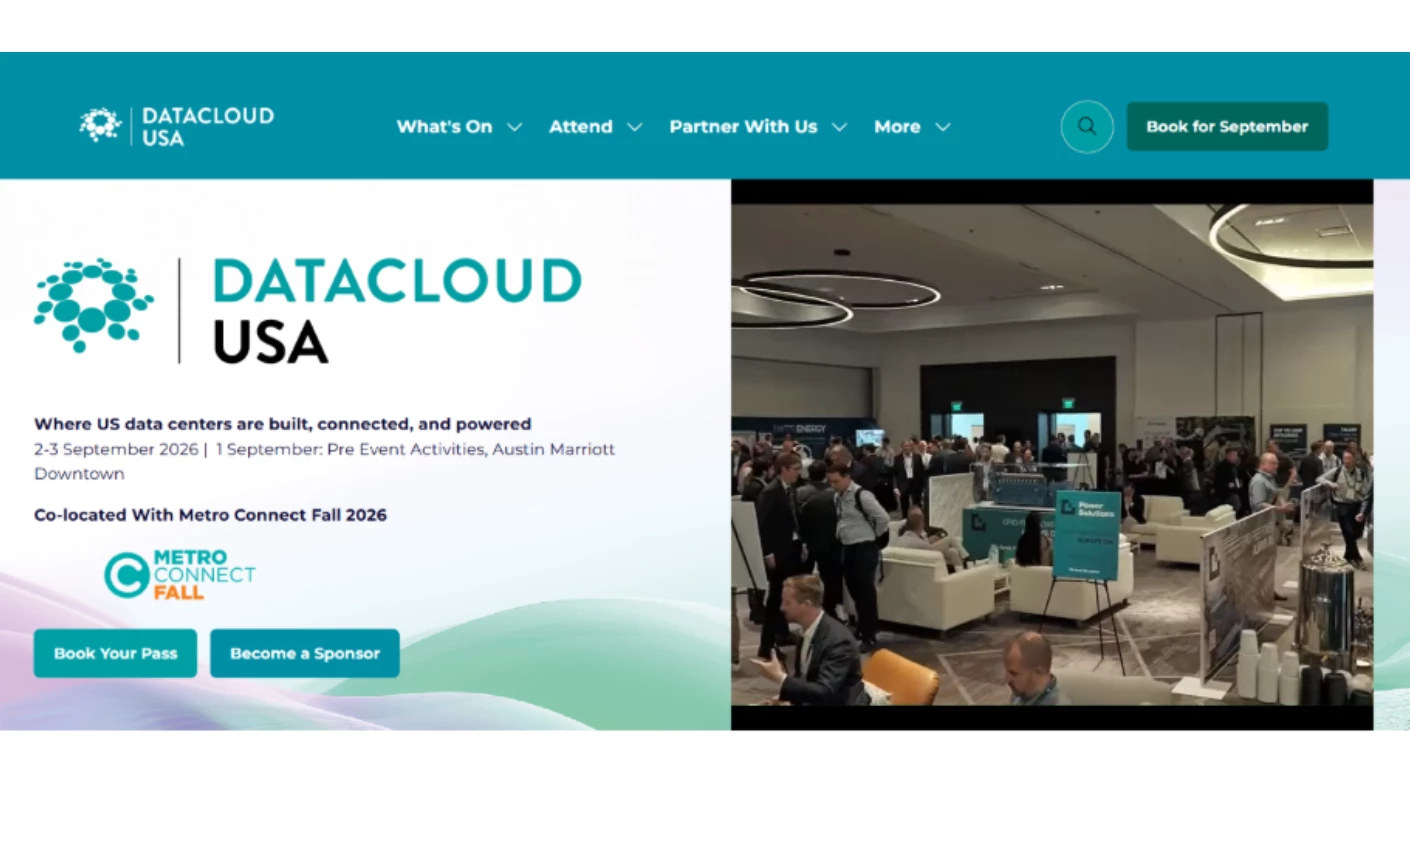Expand the Attend dropdown chevron
Image resolution: width=1410 pixels, height=846 pixels.
[635, 127]
